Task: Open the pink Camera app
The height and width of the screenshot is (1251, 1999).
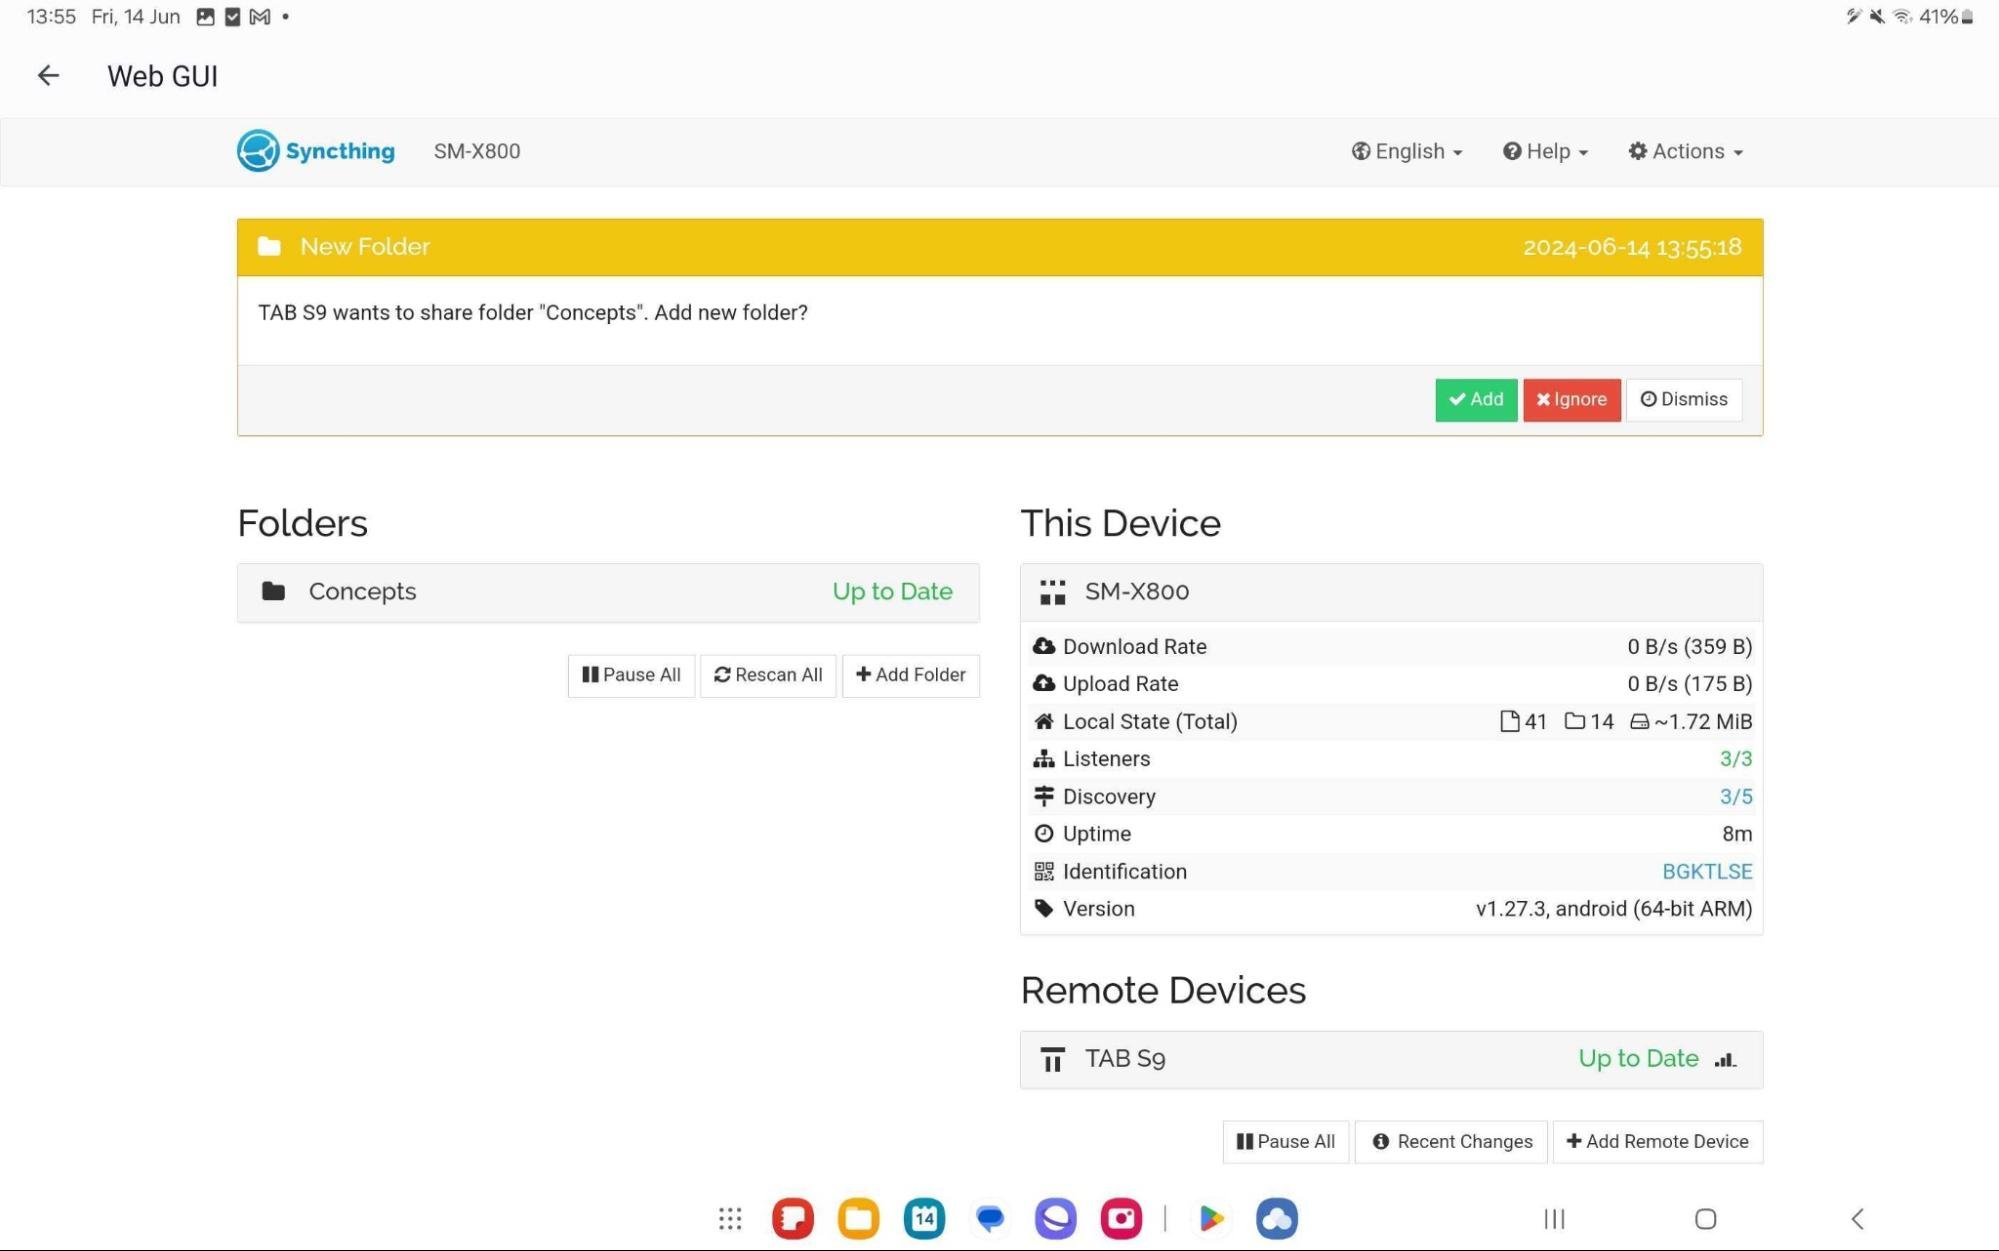Action: pyautogui.click(x=1121, y=1219)
